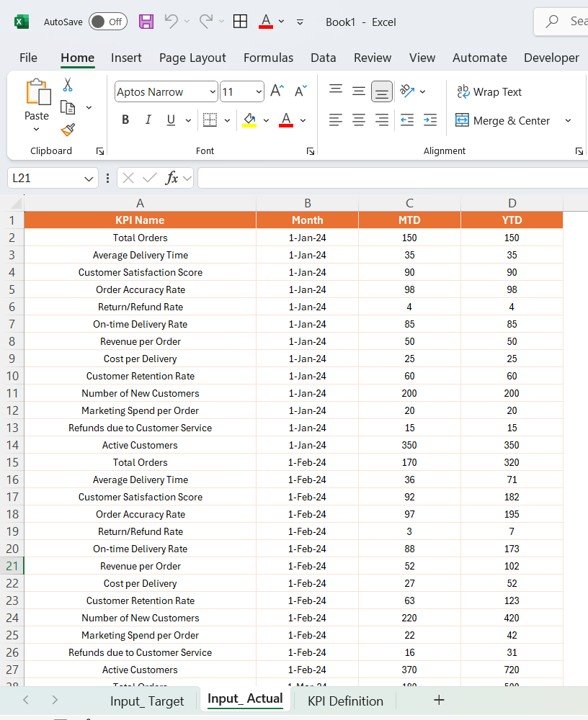Image resolution: width=588 pixels, height=720 pixels.
Task: Switch to the View tab
Action: pyautogui.click(x=422, y=57)
